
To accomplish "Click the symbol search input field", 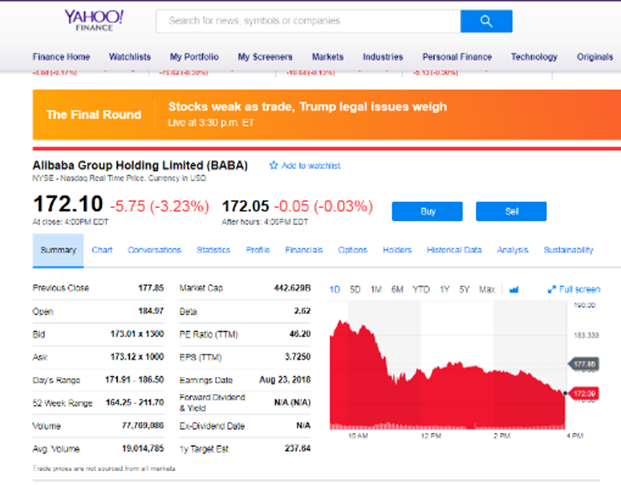I will pyautogui.click(x=308, y=21).
